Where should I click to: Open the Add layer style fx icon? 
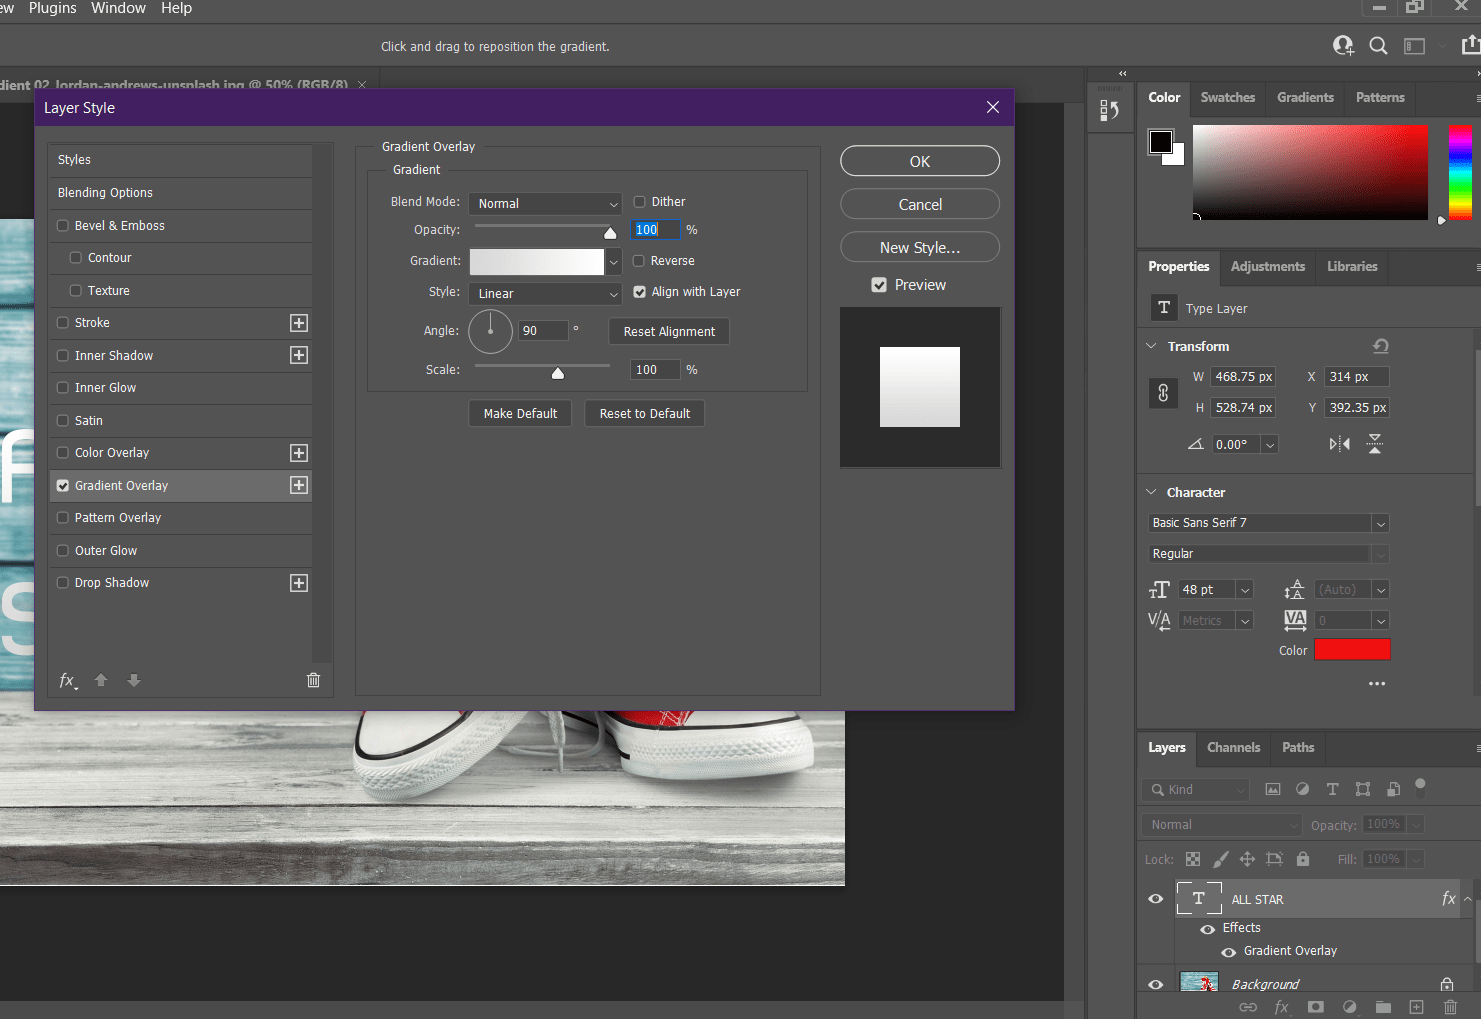(1282, 1007)
